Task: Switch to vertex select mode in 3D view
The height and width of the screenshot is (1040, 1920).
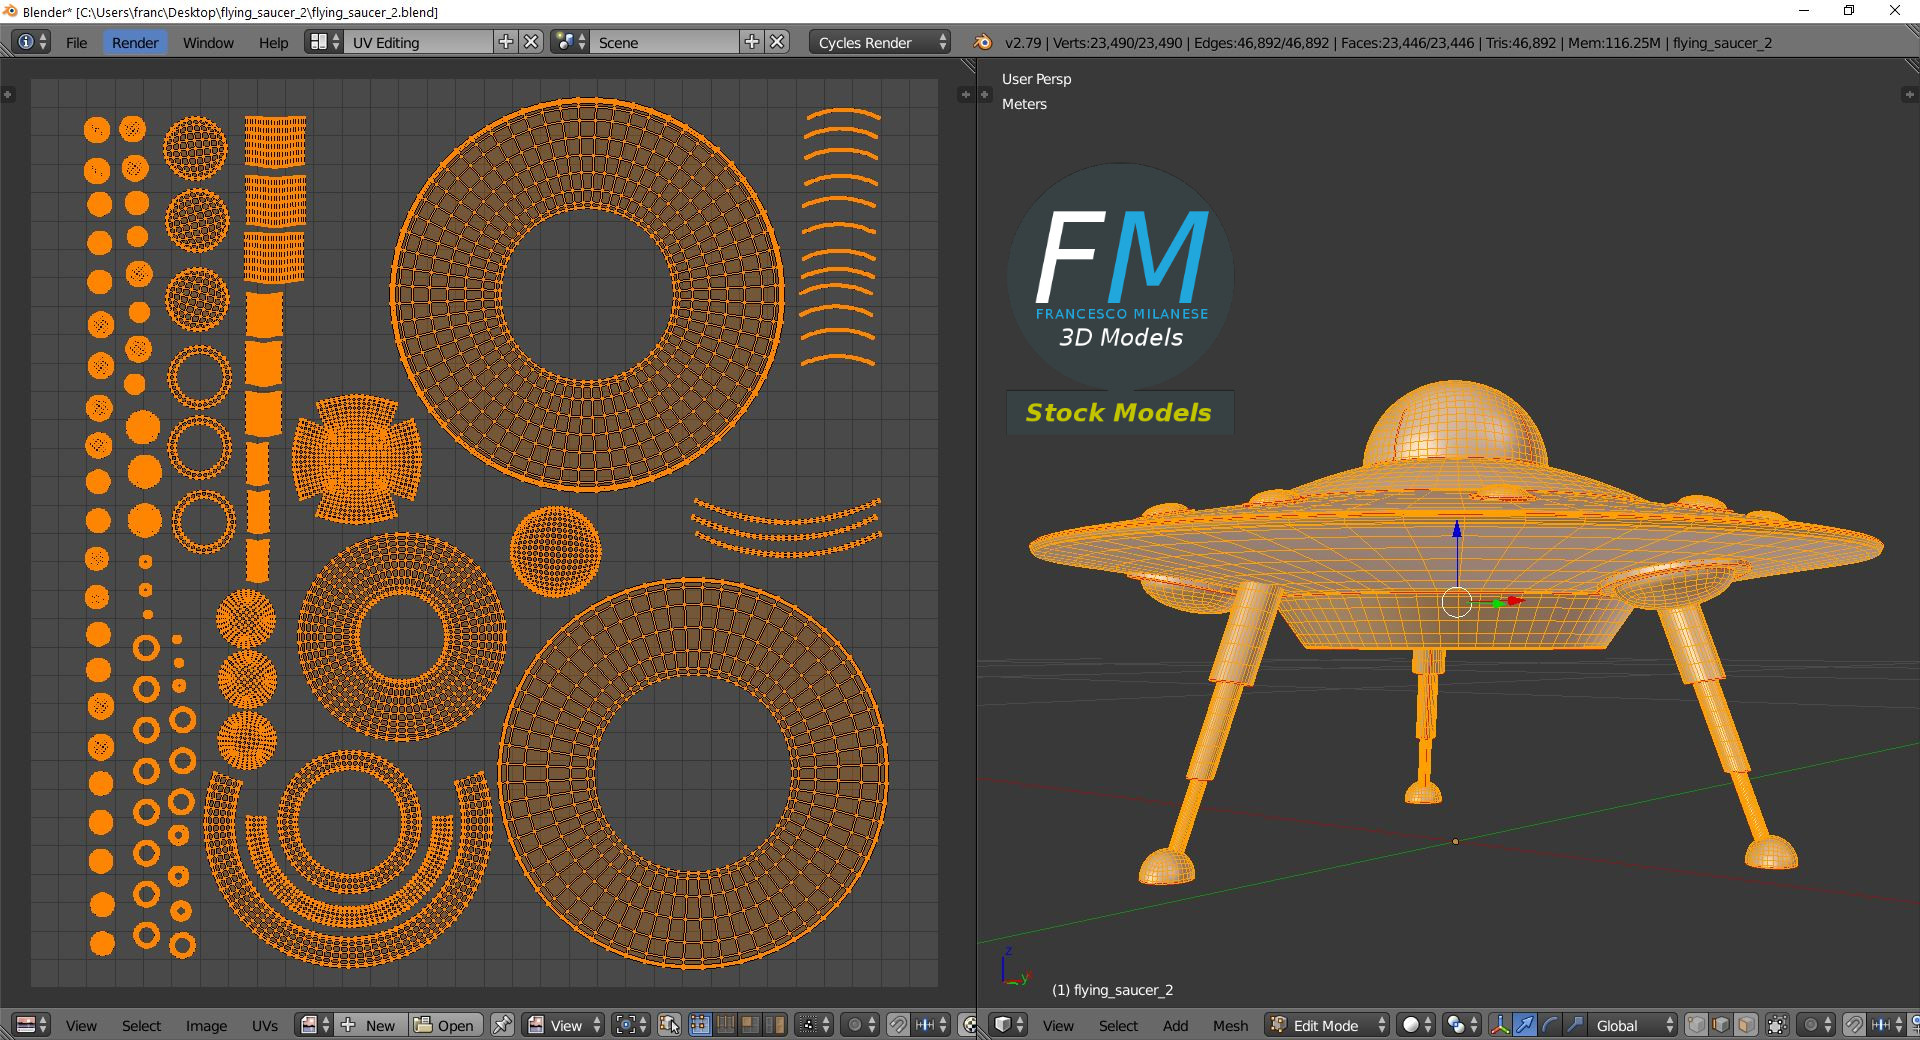Action: tap(1697, 1025)
